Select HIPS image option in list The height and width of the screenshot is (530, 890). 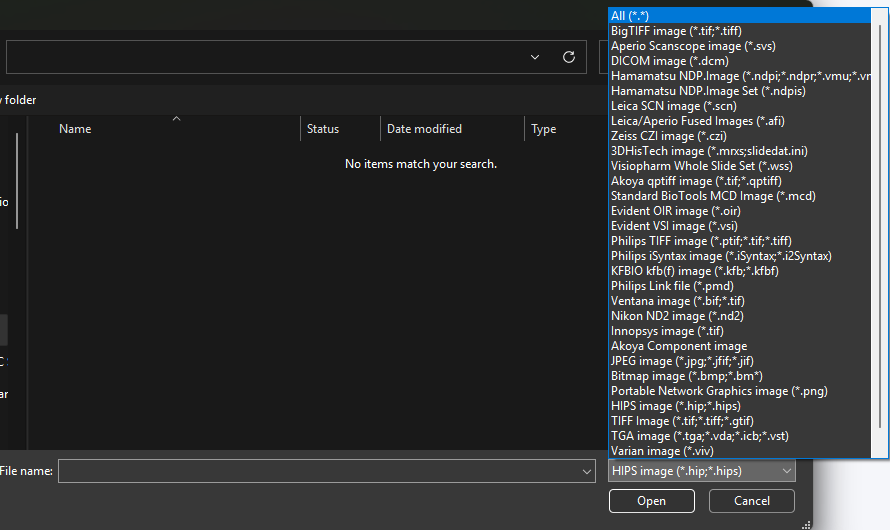740,406
